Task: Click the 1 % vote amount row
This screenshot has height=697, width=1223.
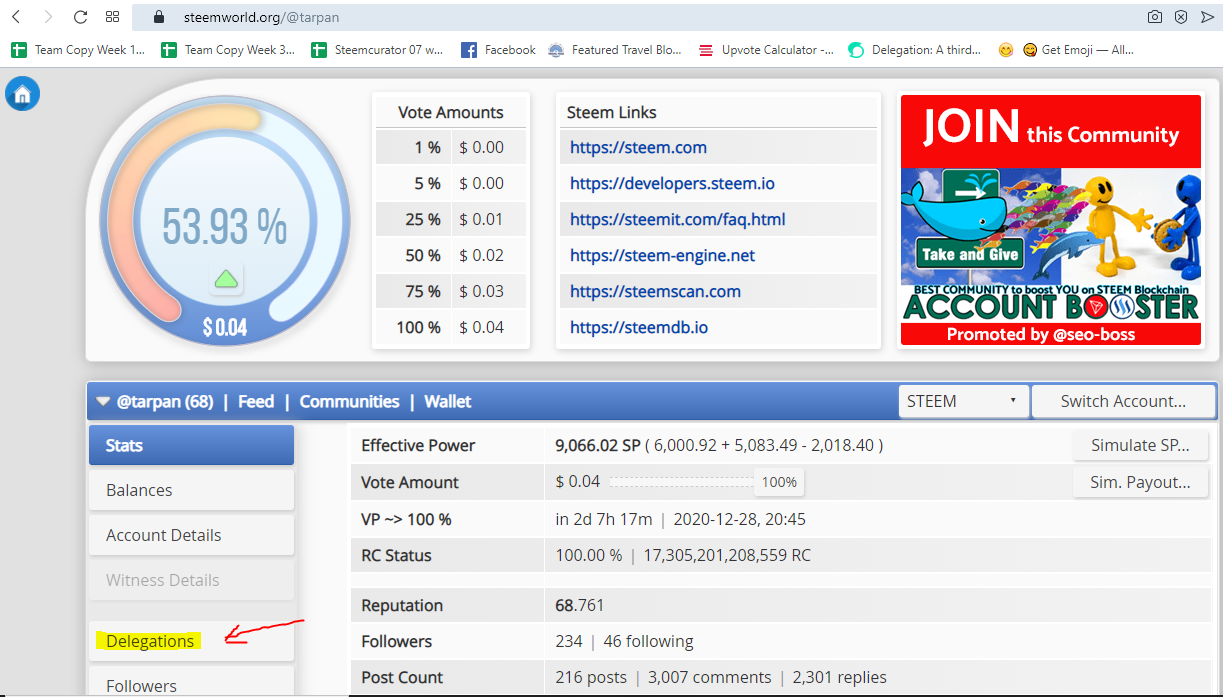Action: 451,147
